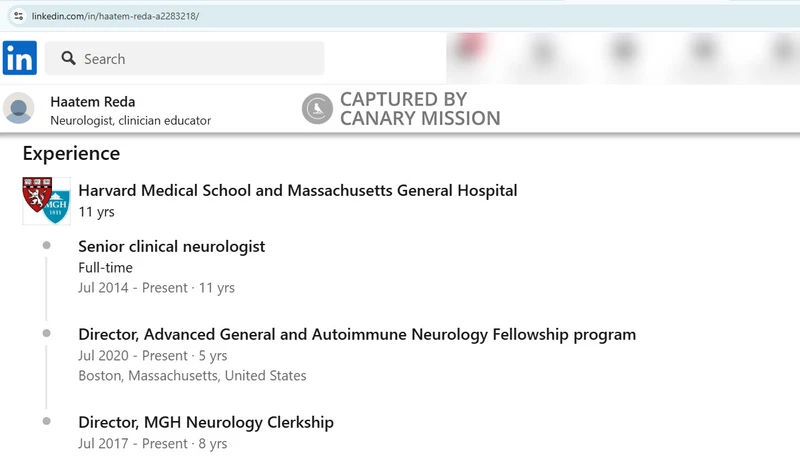The width and height of the screenshot is (800, 475).
Task: Click the timeline bullet beside Senior clinical neurologist
Action: coord(46,245)
